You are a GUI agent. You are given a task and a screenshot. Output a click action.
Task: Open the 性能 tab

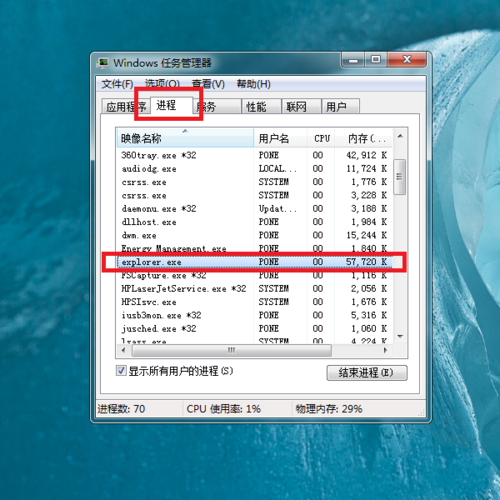[261, 107]
